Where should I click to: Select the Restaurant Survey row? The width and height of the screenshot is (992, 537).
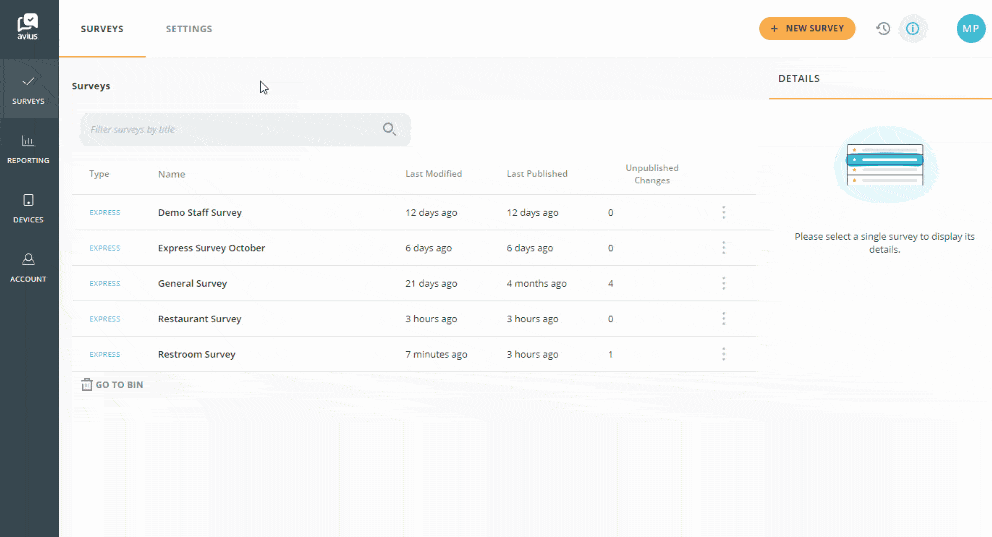[x=200, y=319]
